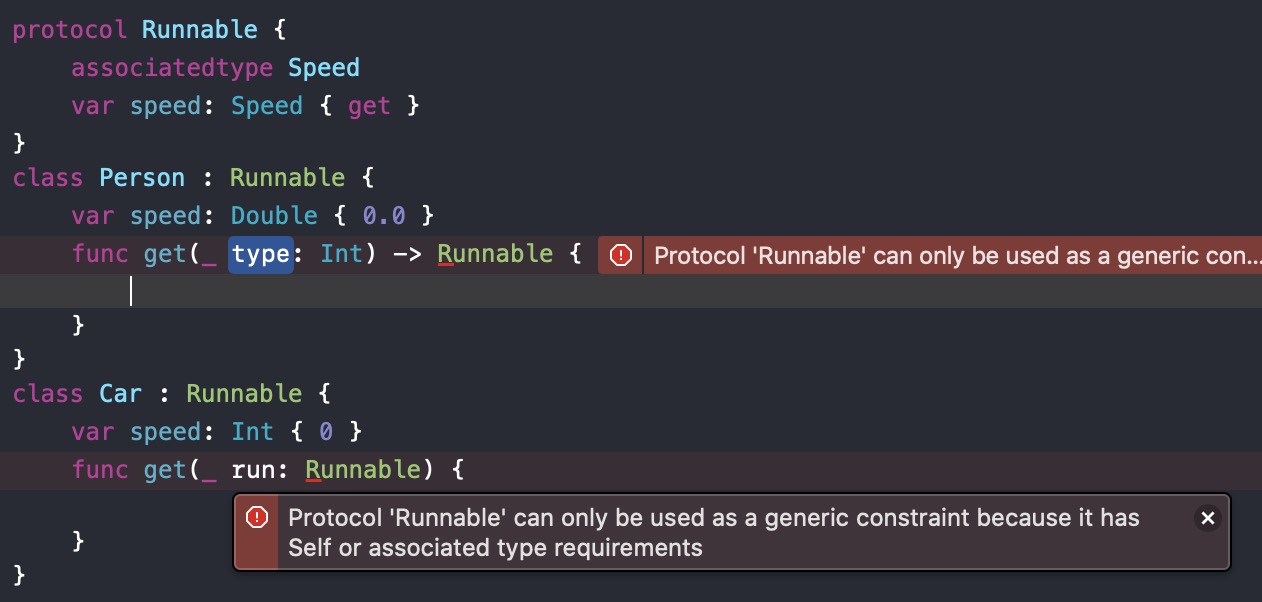Click the underlined Runnable parameter type in Car

(x=363, y=470)
